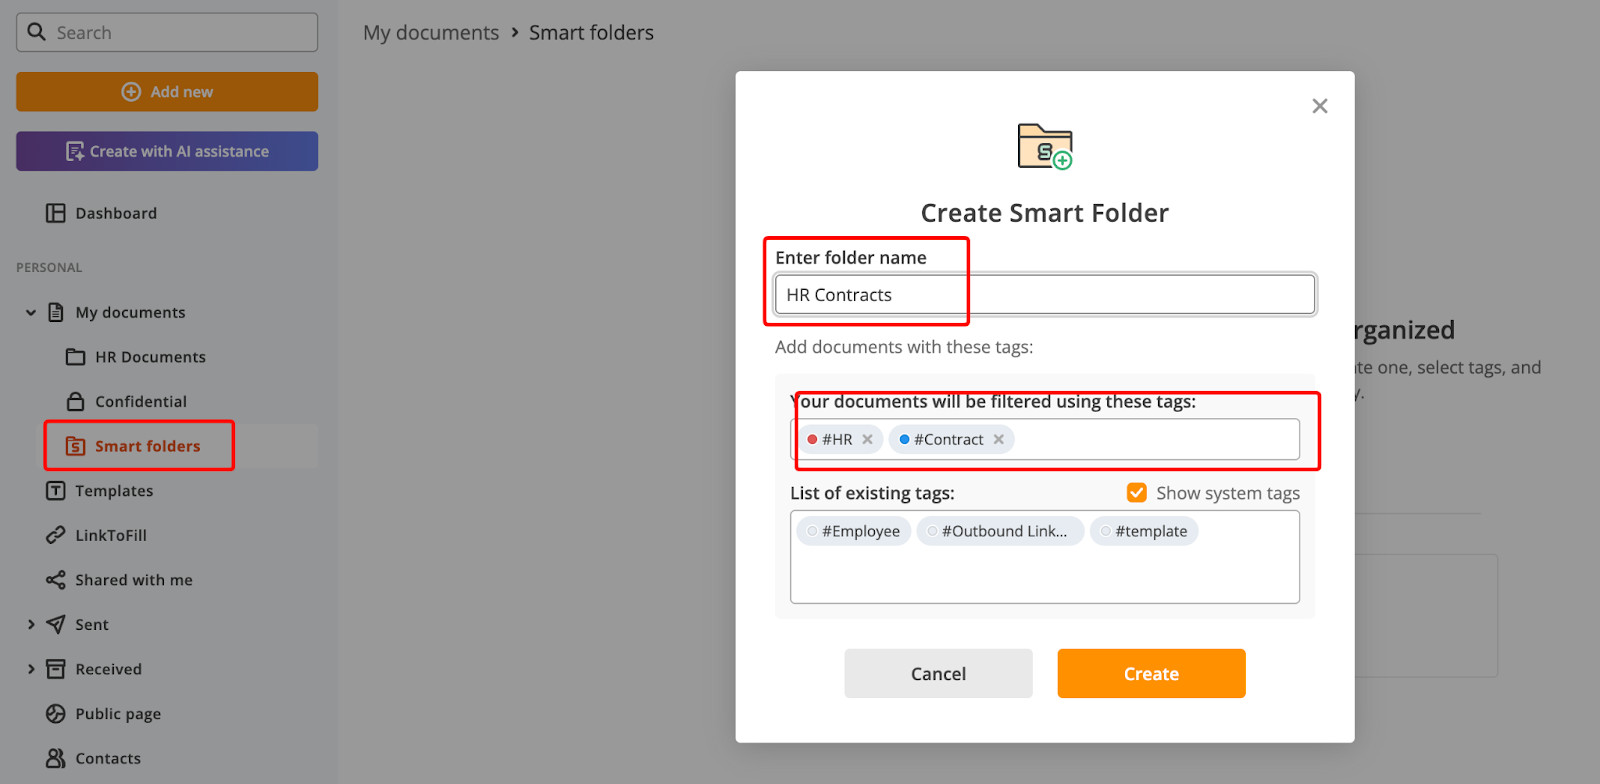The image size is (1600, 784).
Task: Cancel the smart folder creation
Action: (938, 673)
